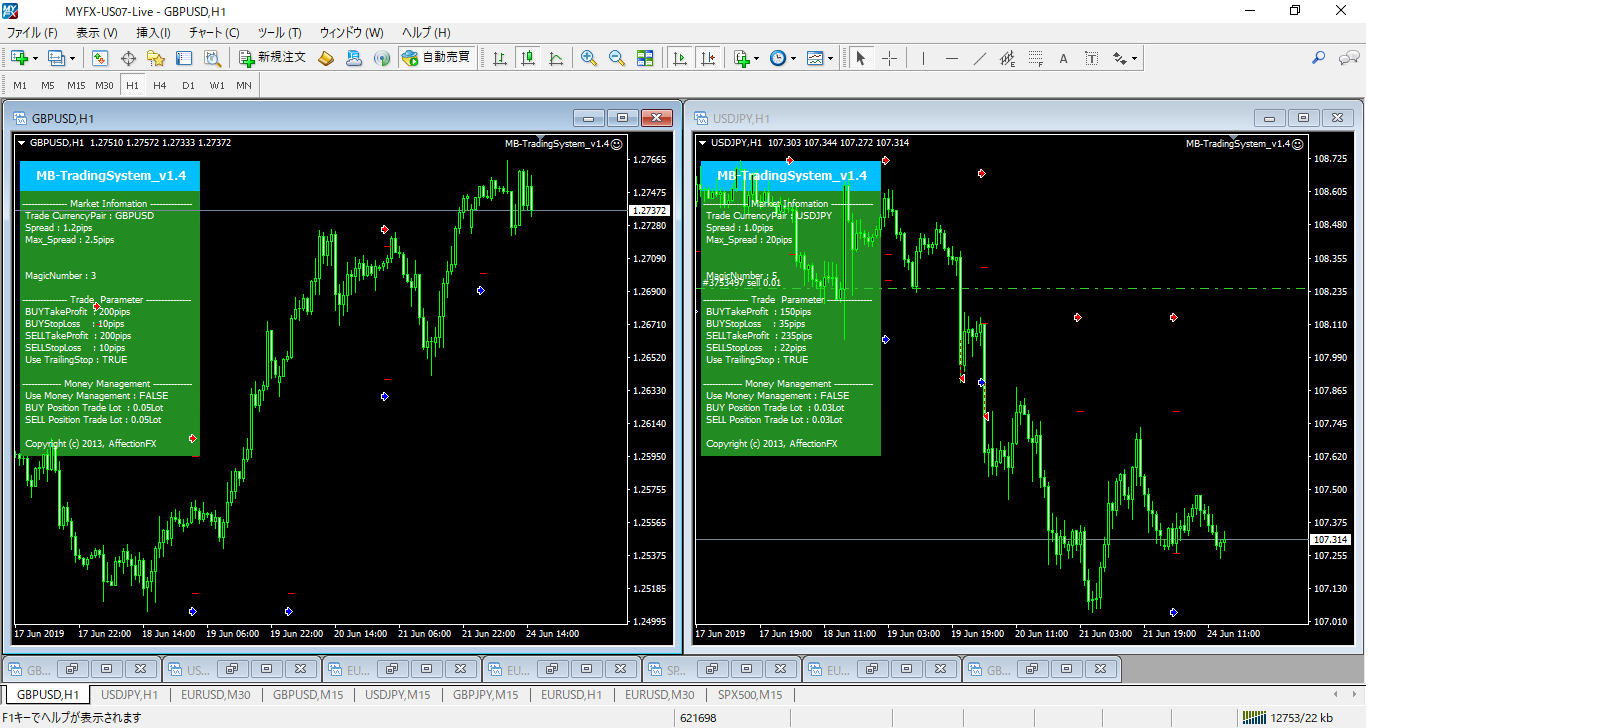Viewport: 1618px width, 728px height.
Task: Expand the Profiles dropdown arrow
Action: point(72,58)
